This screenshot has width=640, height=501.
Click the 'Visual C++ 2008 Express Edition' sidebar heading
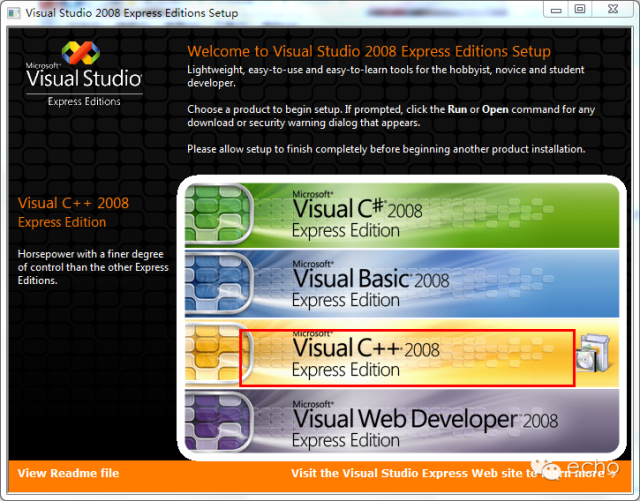[x=73, y=212]
